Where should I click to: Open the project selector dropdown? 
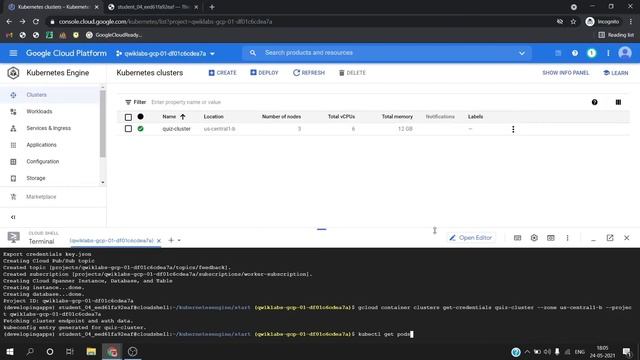pos(165,53)
